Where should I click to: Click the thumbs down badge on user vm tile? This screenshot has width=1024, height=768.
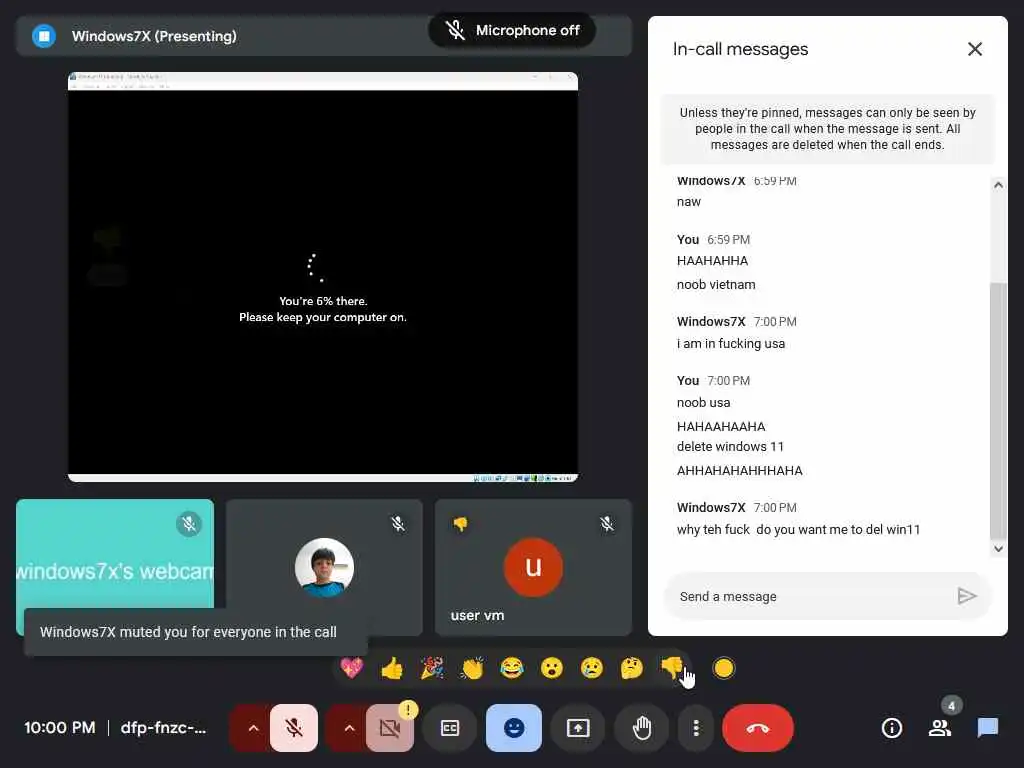click(460, 524)
